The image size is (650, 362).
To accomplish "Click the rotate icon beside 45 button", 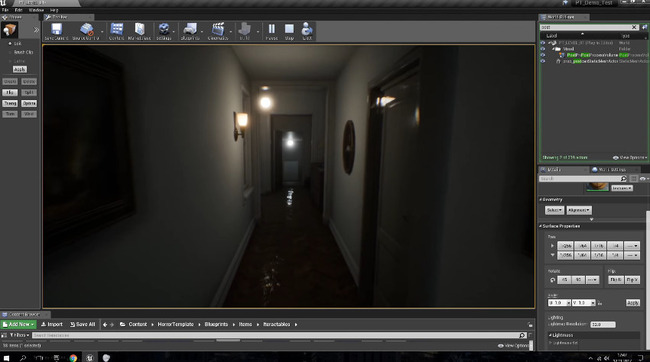I will 553,280.
